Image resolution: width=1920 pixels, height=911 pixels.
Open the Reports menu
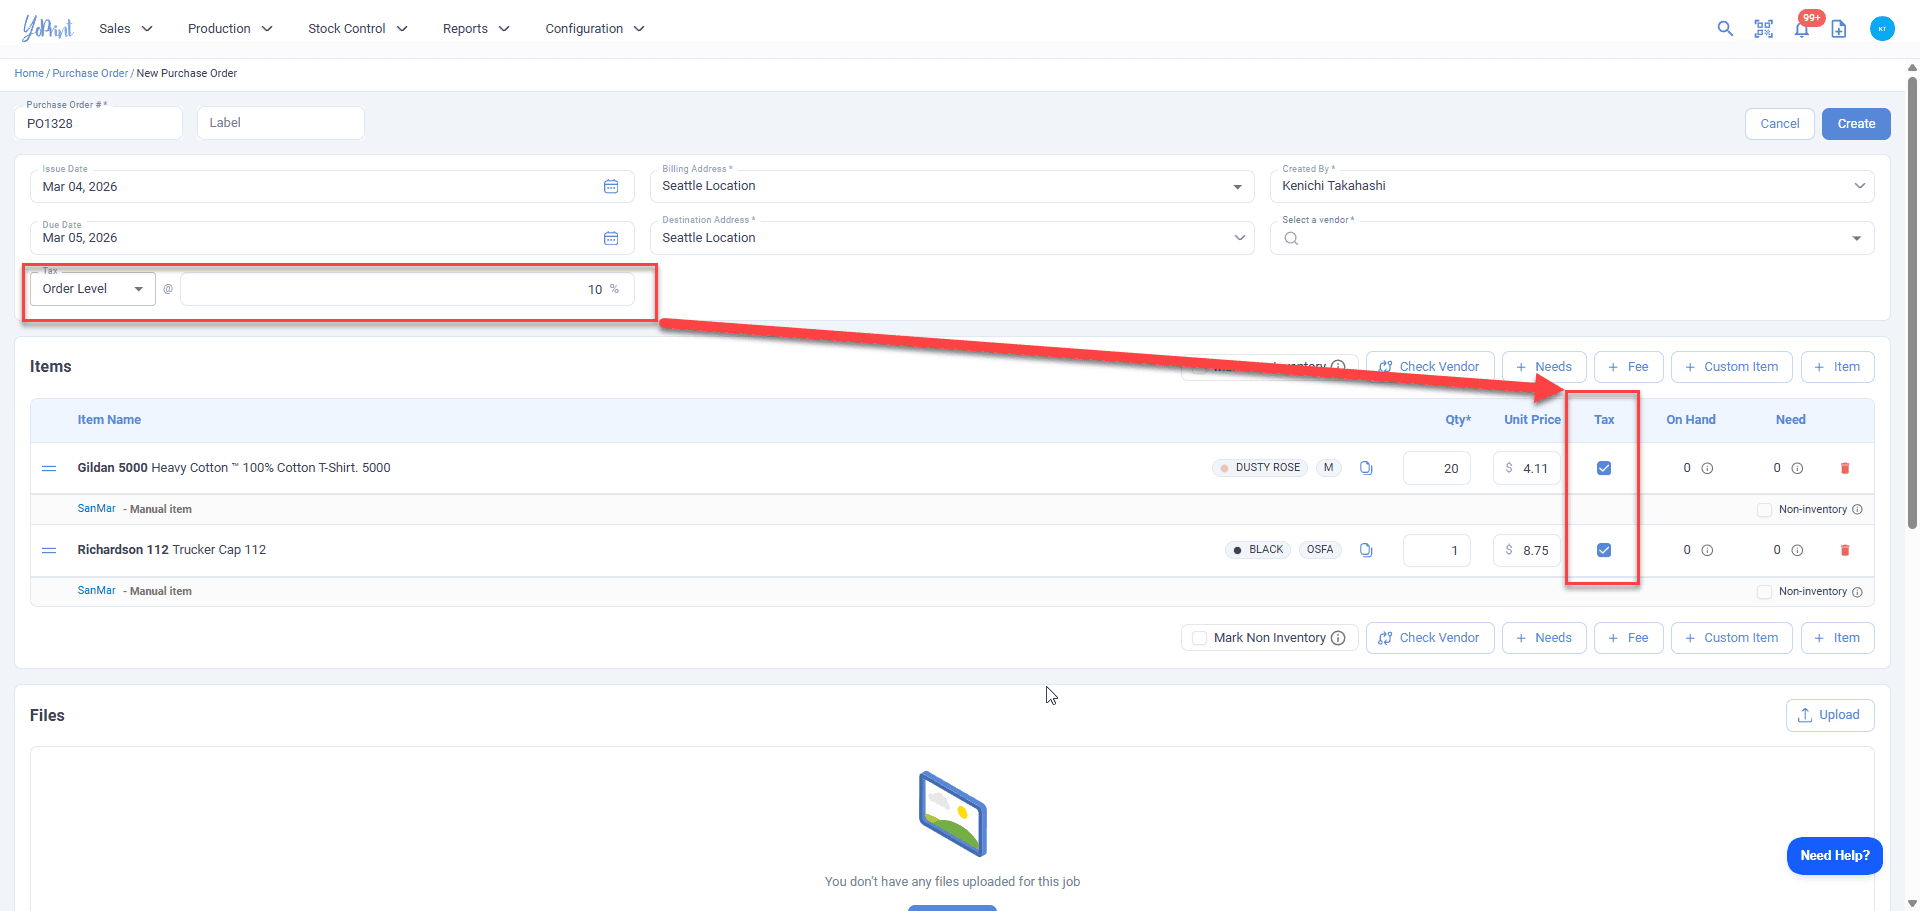[475, 29]
